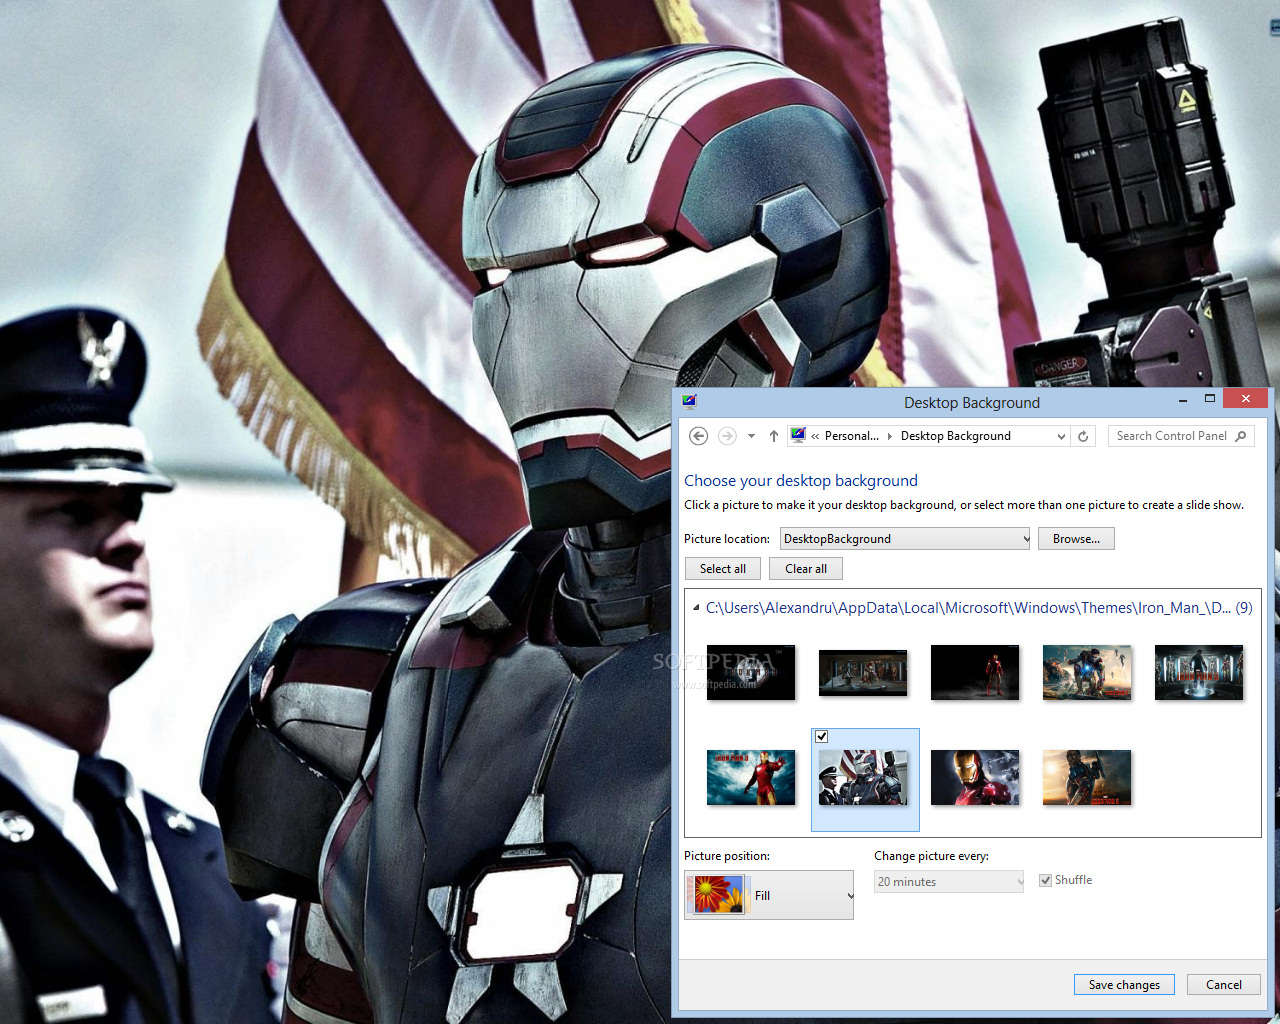Uncheck the Iron Patriot wallpaper checkbox

point(821,736)
